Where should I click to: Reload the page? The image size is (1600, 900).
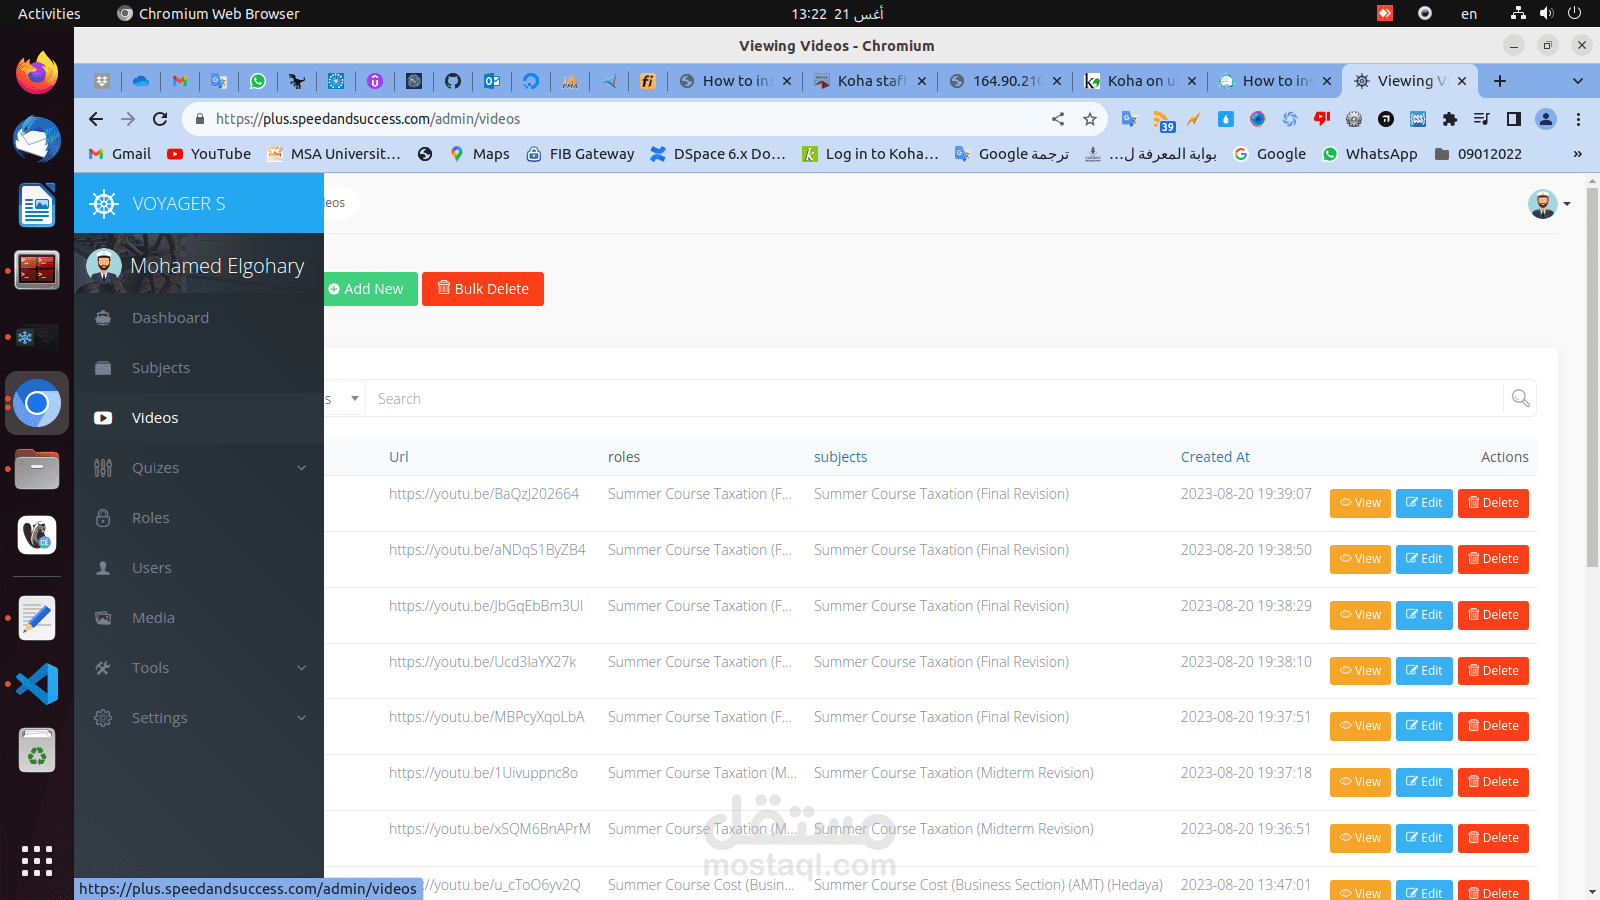click(160, 119)
